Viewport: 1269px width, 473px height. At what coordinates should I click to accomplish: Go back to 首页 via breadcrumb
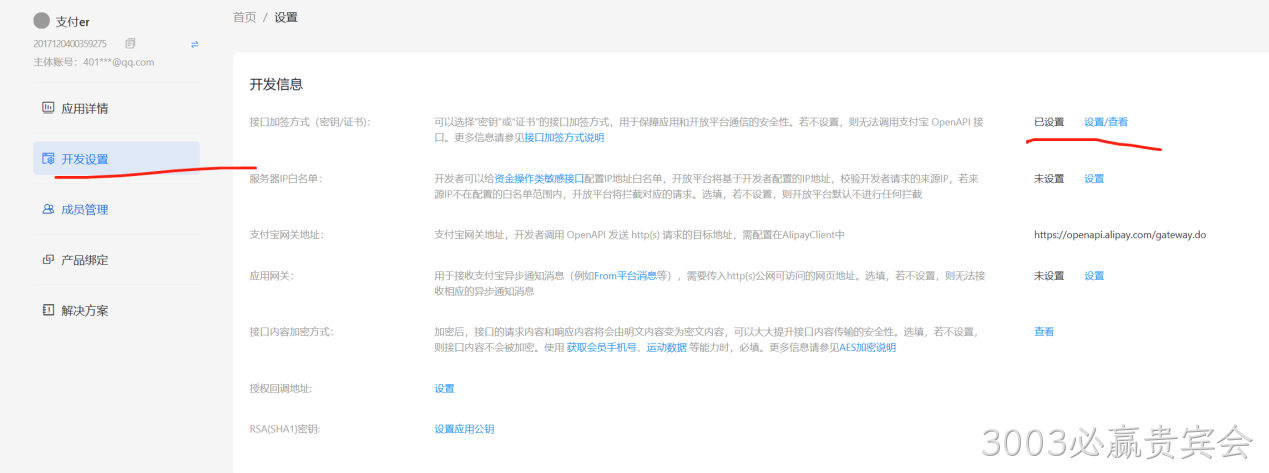click(x=244, y=17)
